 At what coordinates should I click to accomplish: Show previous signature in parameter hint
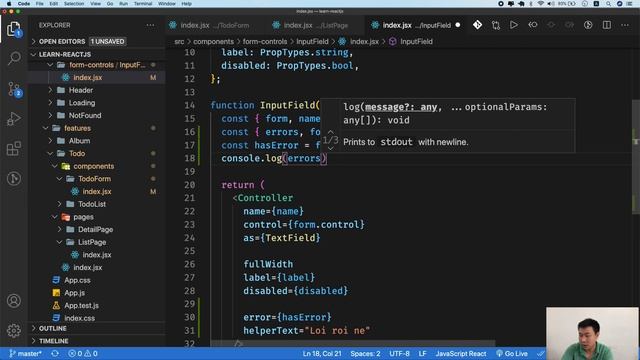331,132
